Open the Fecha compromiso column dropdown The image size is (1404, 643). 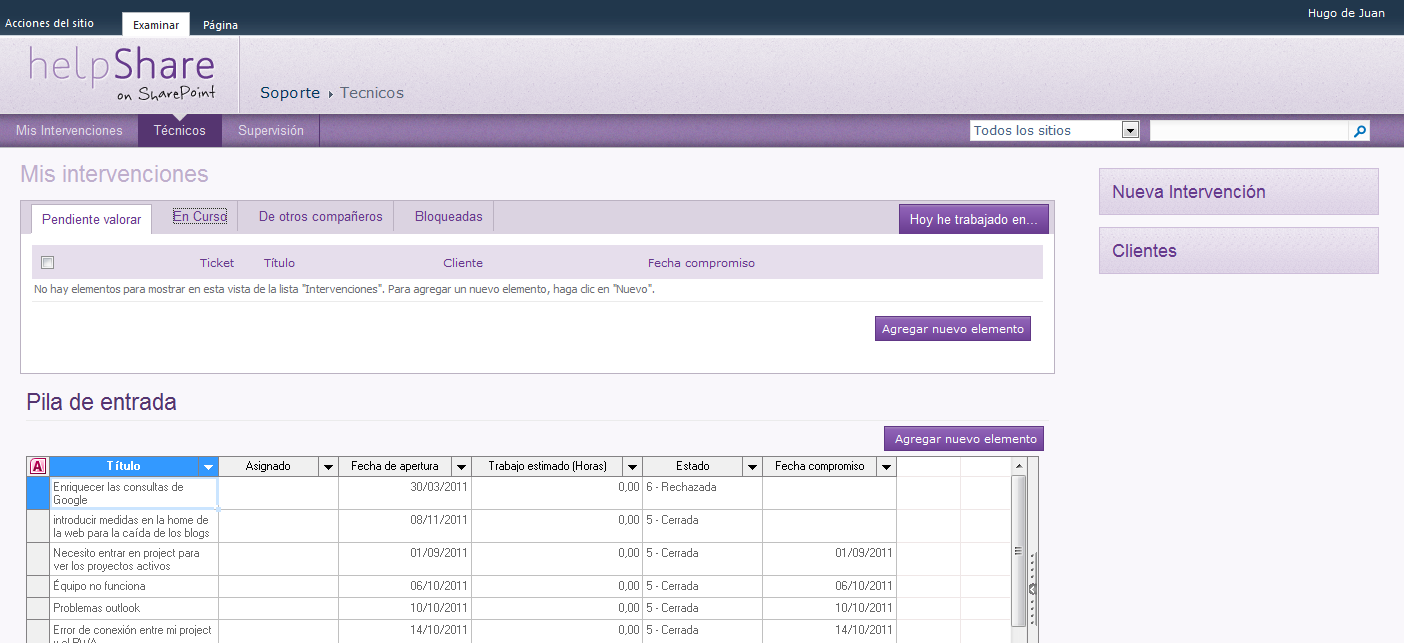[886, 465]
